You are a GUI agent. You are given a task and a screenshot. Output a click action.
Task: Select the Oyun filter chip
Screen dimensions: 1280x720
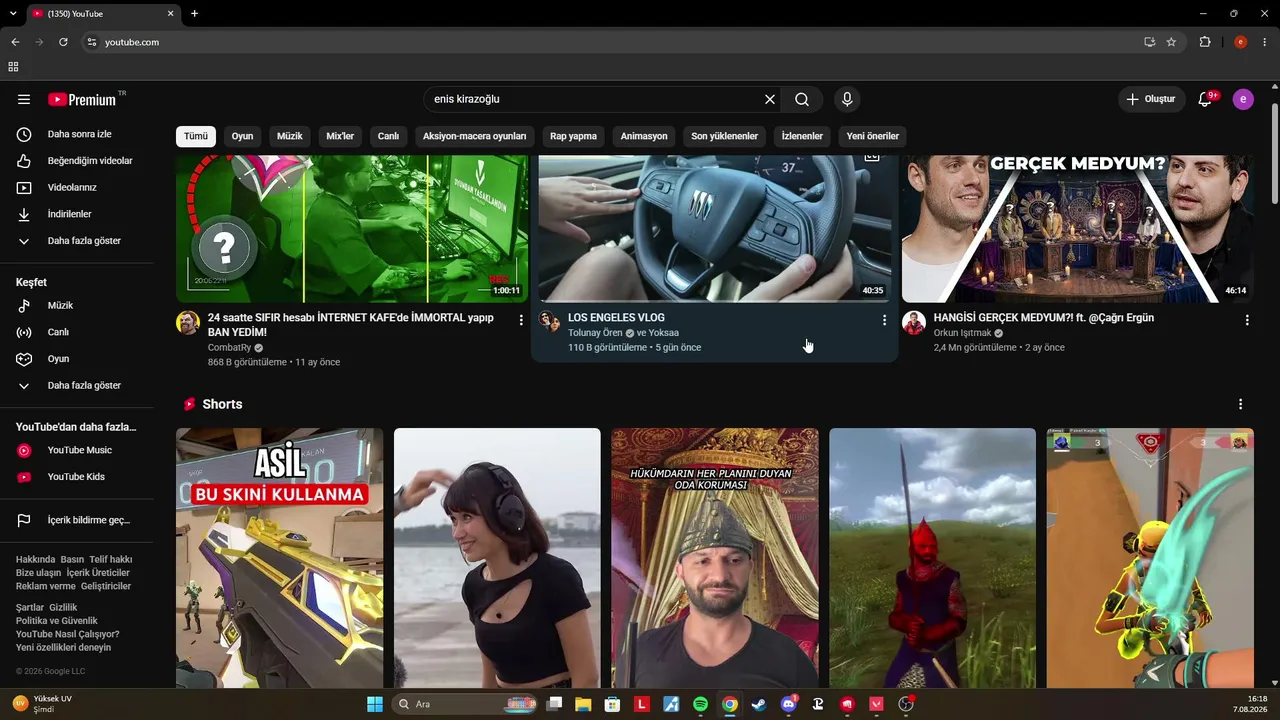[243, 136]
